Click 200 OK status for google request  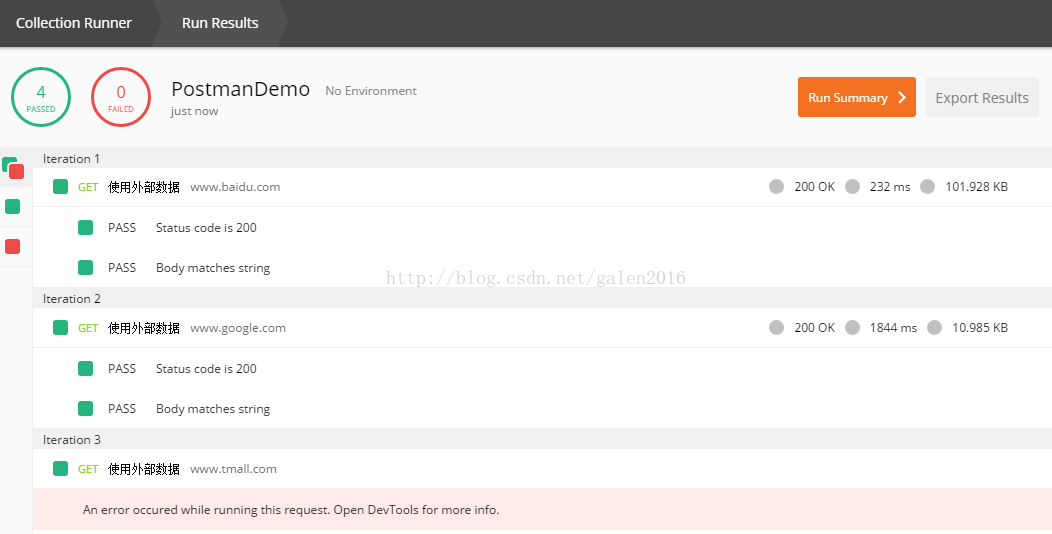(814, 327)
